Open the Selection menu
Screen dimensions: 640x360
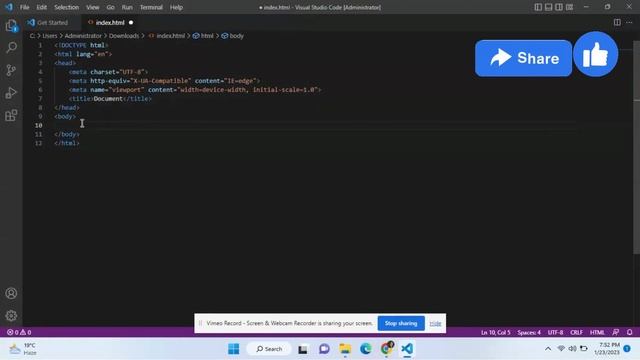pos(67,7)
